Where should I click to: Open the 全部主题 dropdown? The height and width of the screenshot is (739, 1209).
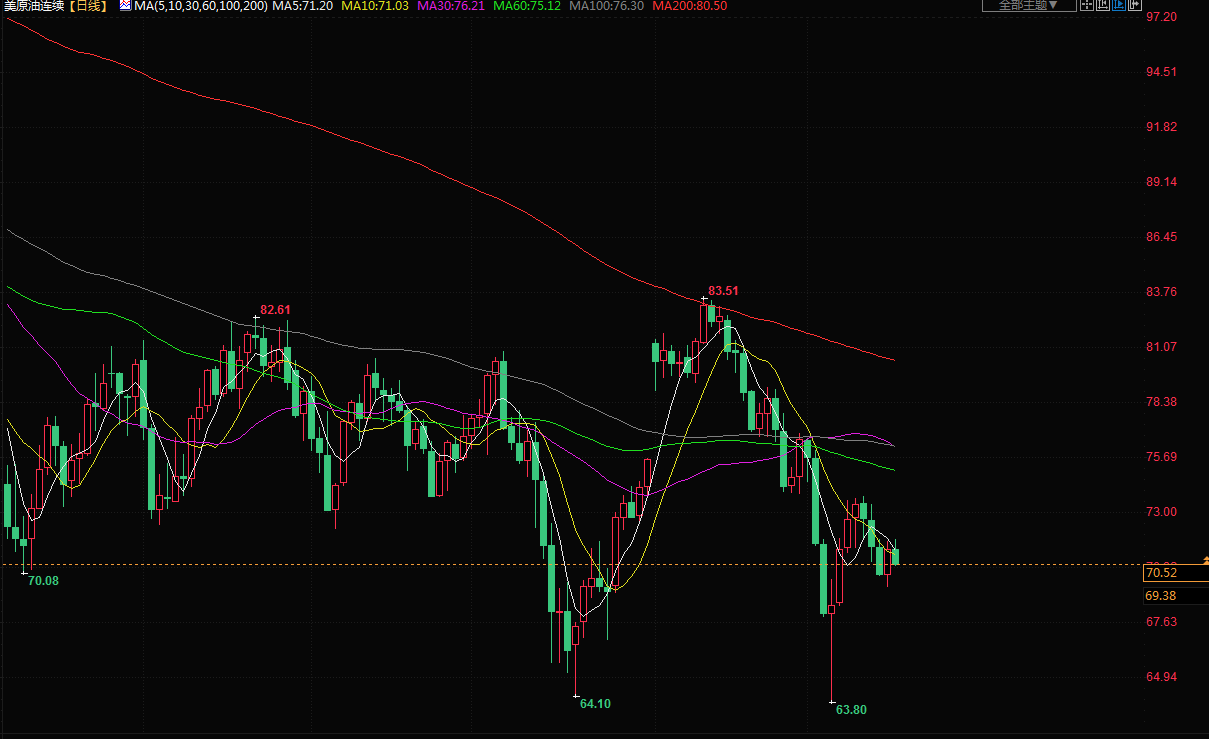coord(1029,5)
